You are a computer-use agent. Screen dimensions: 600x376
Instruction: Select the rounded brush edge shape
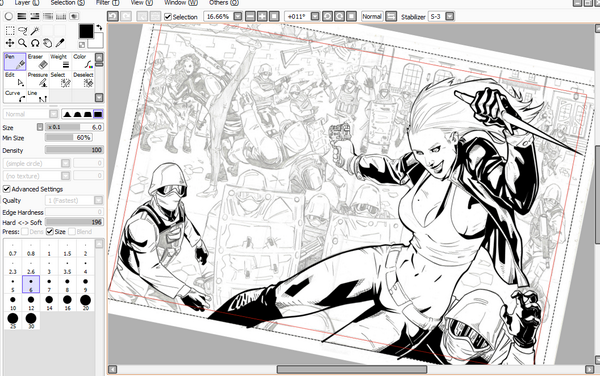77,114
